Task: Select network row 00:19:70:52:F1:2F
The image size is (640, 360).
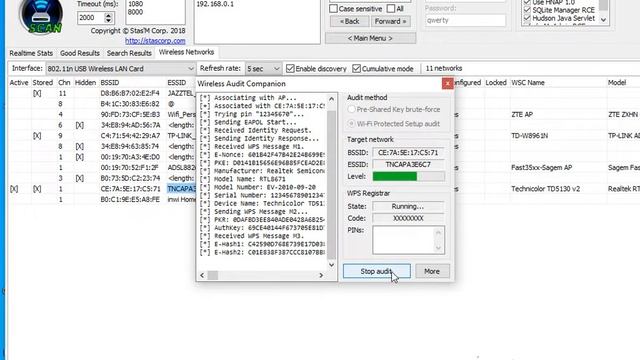Action: (x=130, y=167)
